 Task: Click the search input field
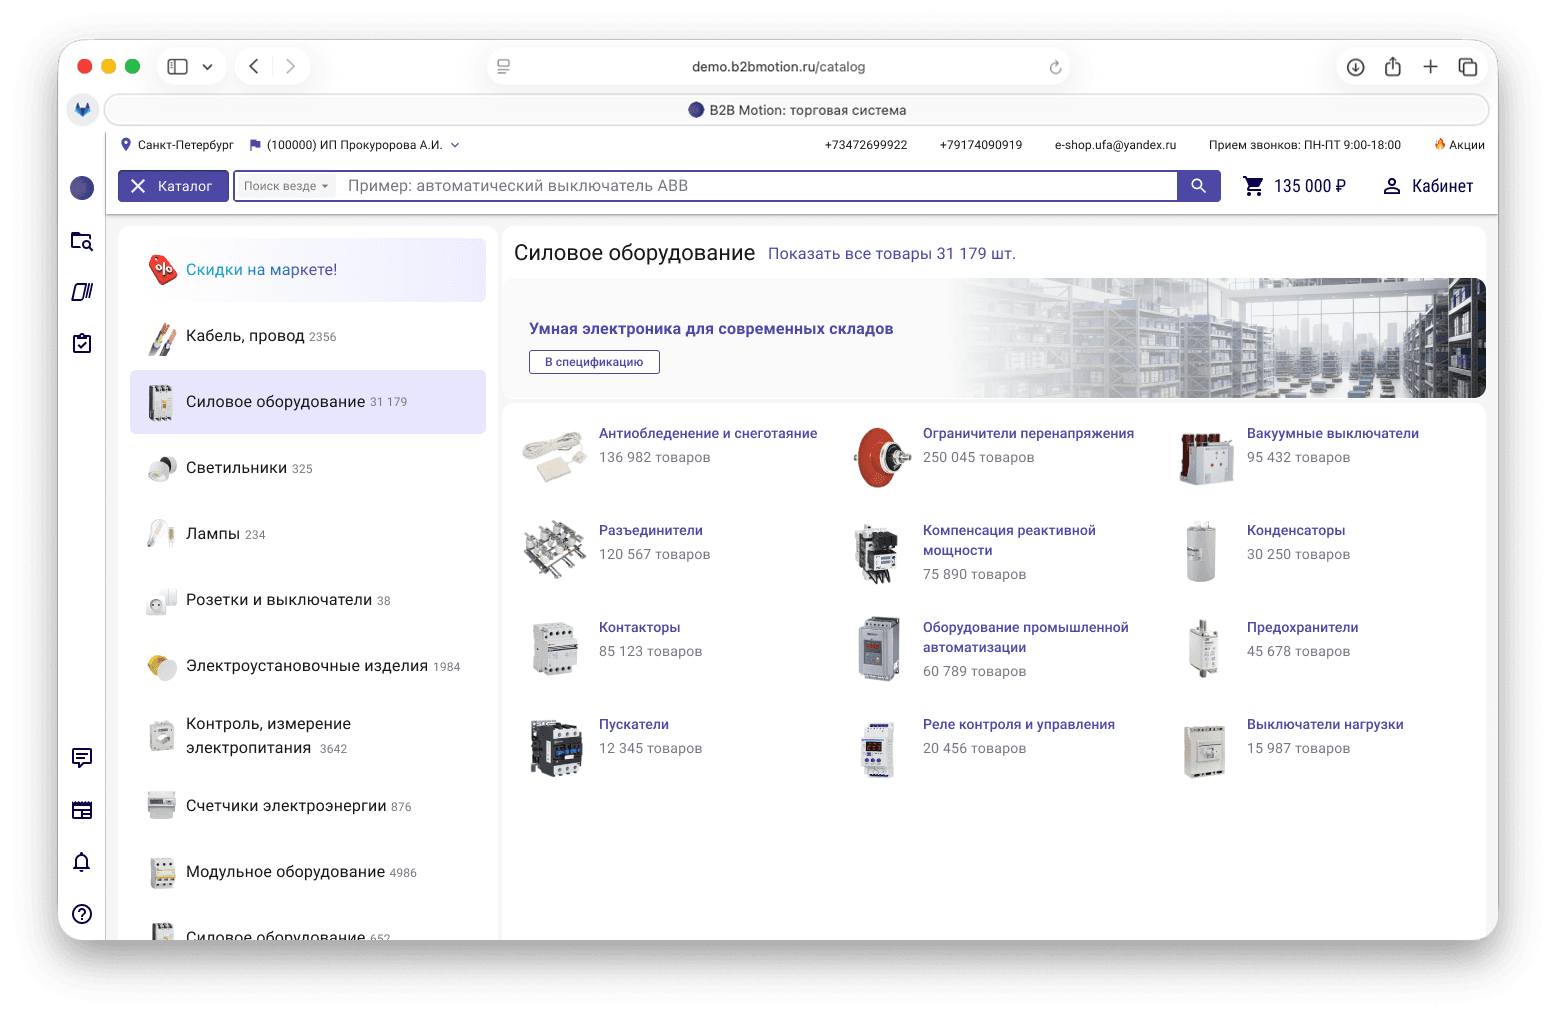[x=758, y=186]
